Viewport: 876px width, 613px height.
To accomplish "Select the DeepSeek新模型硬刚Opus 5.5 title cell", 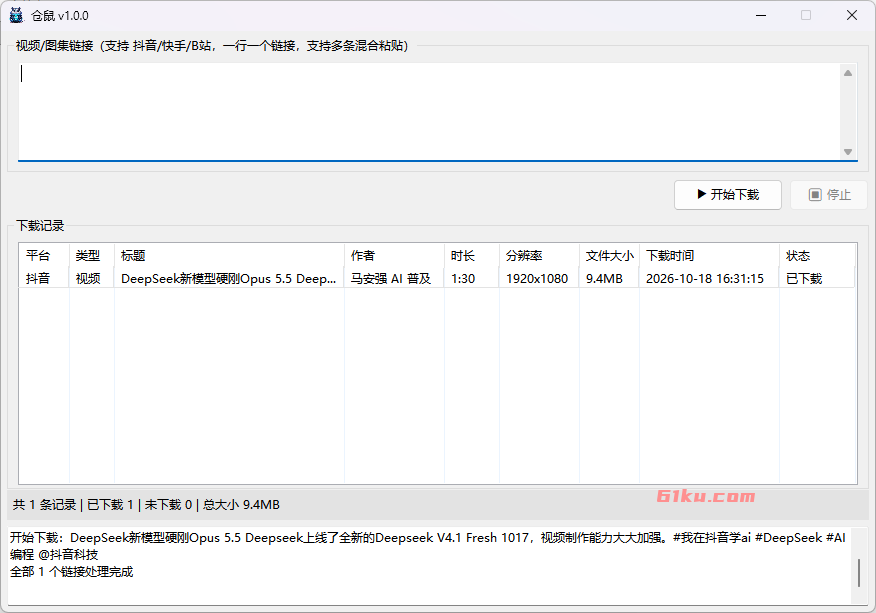I will pos(229,278).
